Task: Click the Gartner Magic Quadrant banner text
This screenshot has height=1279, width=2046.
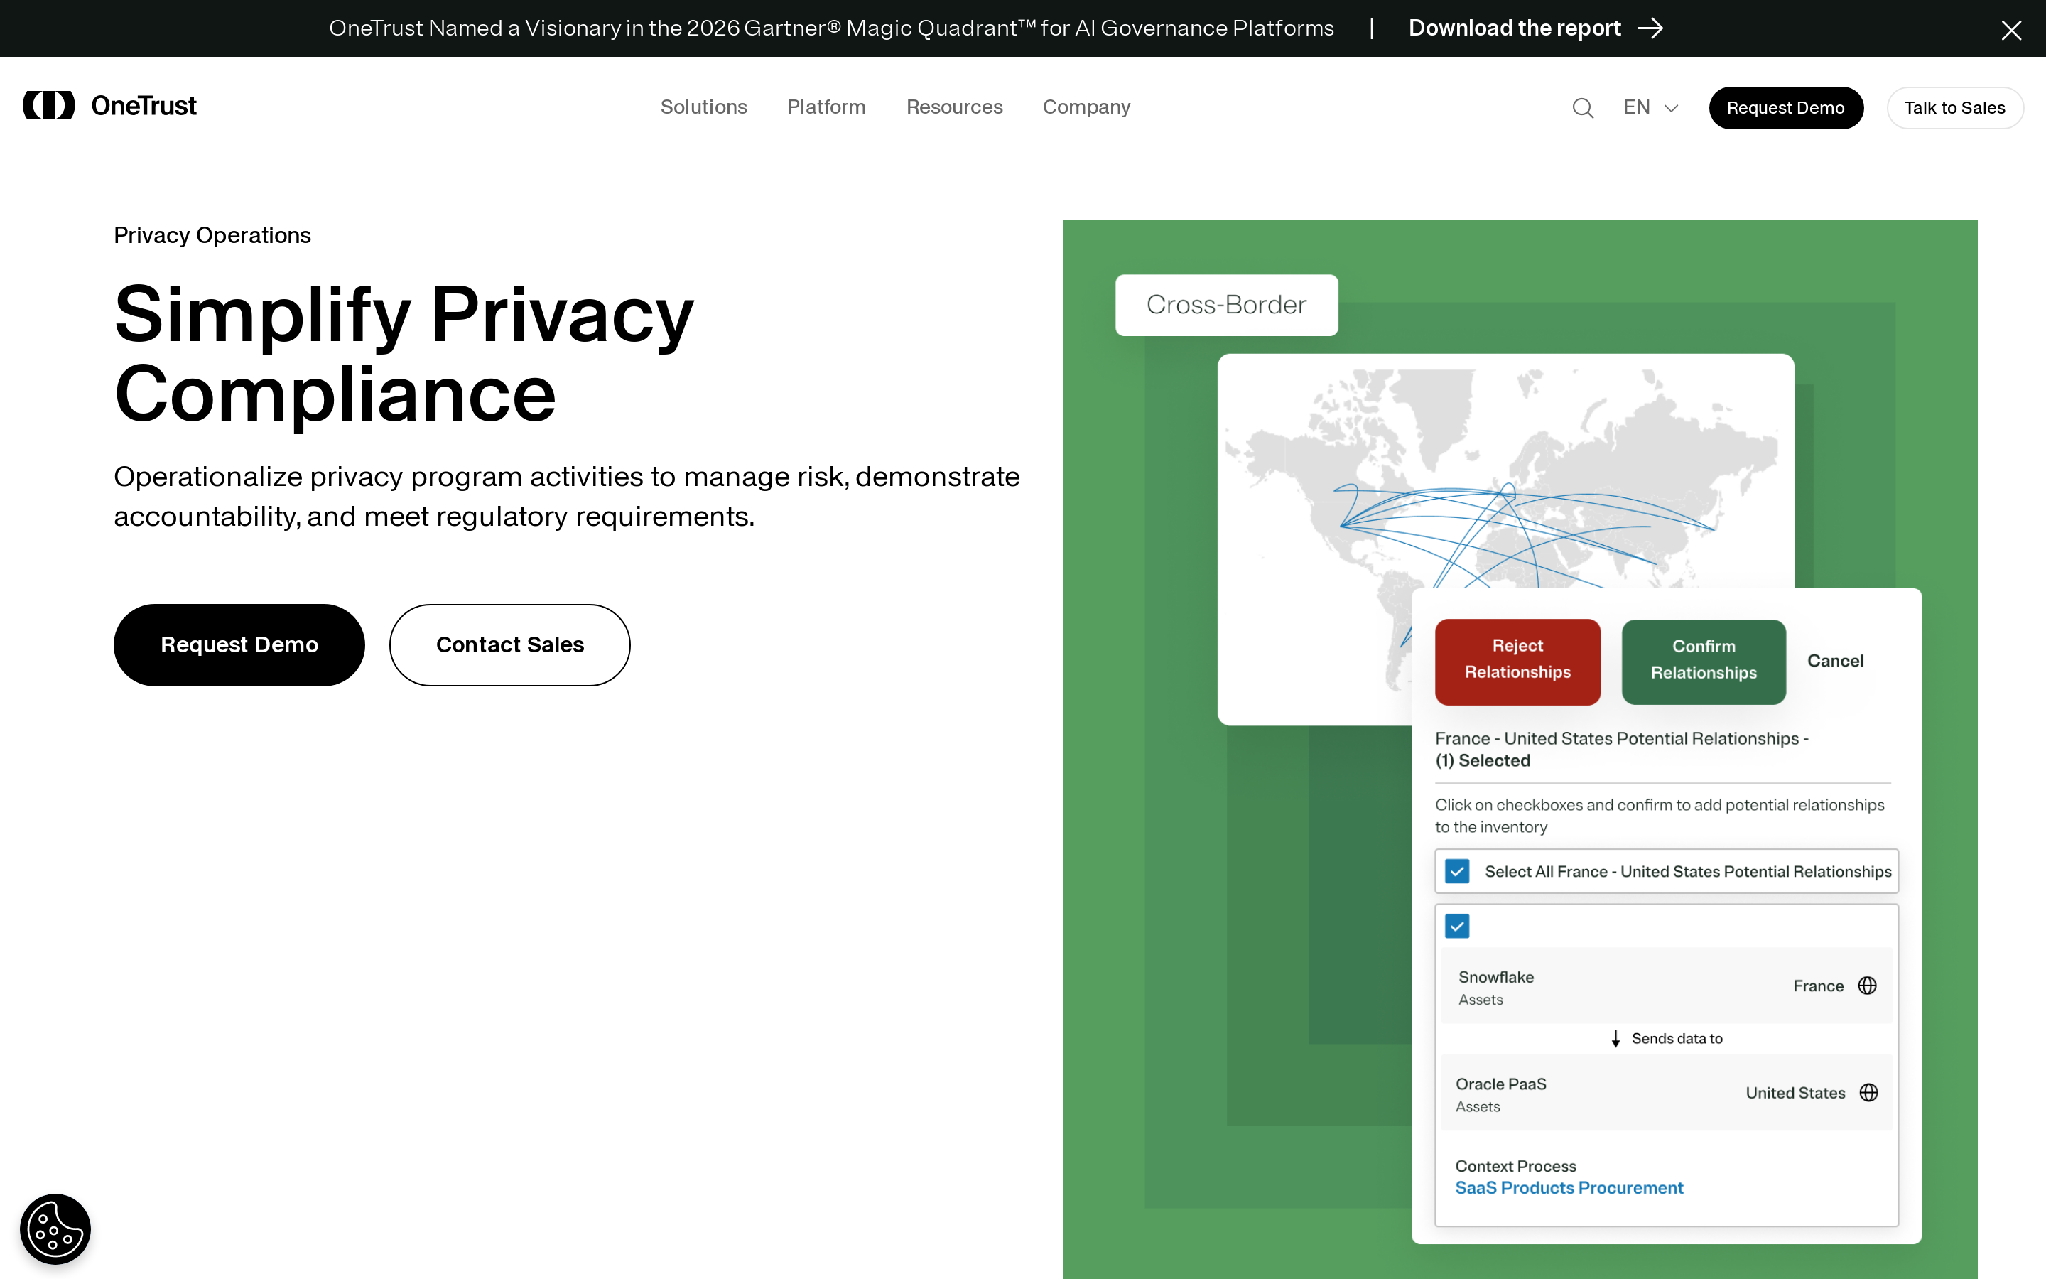Action: point(831,28)
